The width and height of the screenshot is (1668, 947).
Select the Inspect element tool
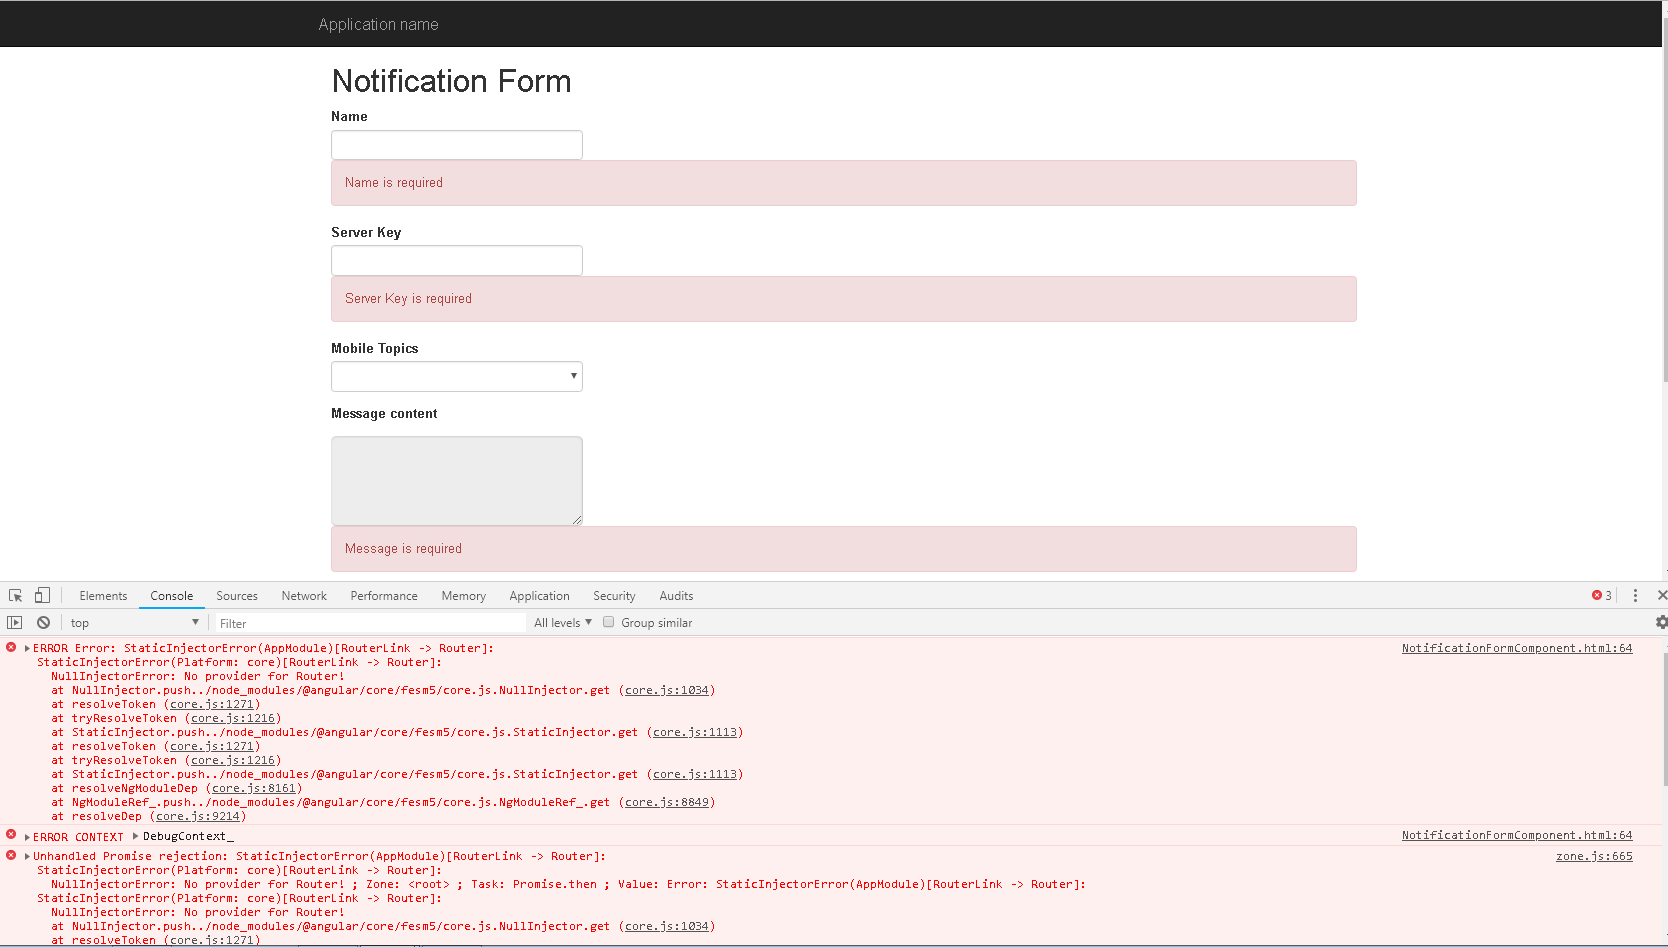point(14,595)
